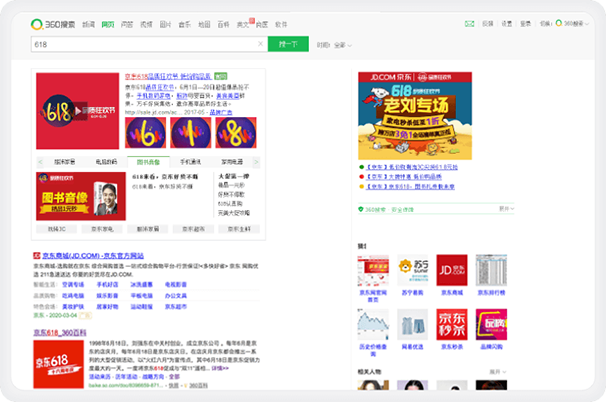606x402 pixels.
Task: Click the green 搜一下 search button
Action: pos(288,44)
